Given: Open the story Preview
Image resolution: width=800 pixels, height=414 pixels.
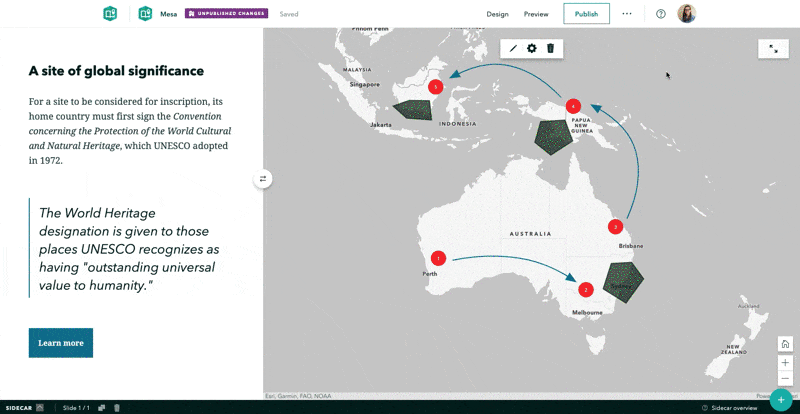Looking at the screenshot, I should click(x=536, y=14).
